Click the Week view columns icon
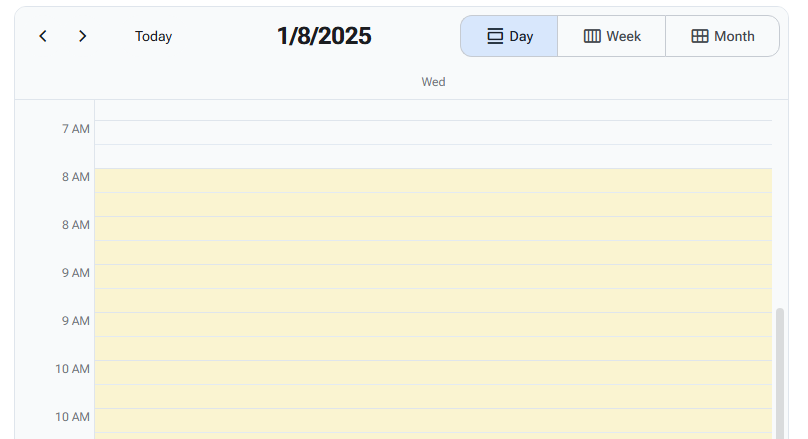This screenshot has height=439, width=808. coord(592,36)
